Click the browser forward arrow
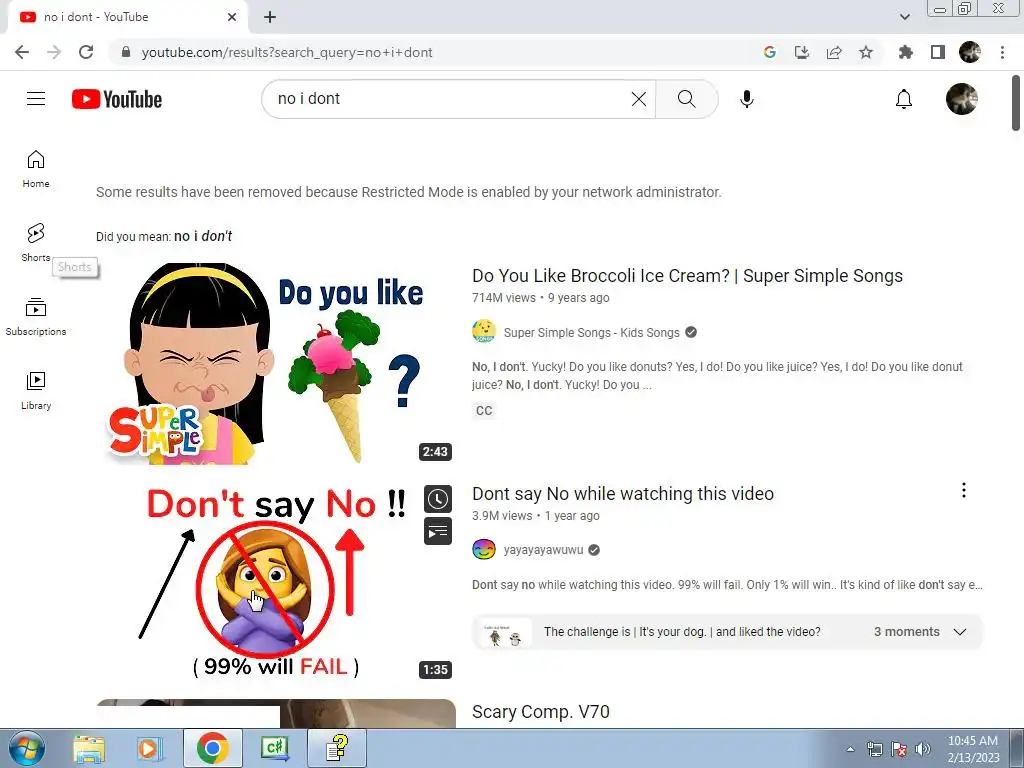 (x=54, y=52)
